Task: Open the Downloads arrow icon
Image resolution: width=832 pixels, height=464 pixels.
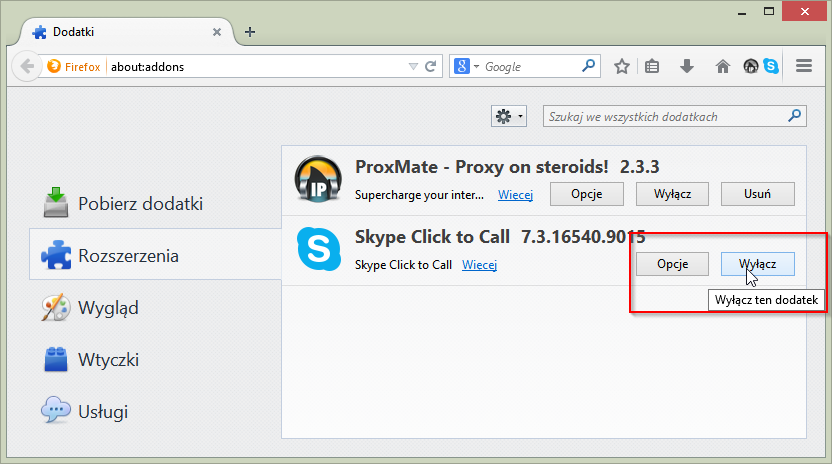Action: tap(687, 67)
